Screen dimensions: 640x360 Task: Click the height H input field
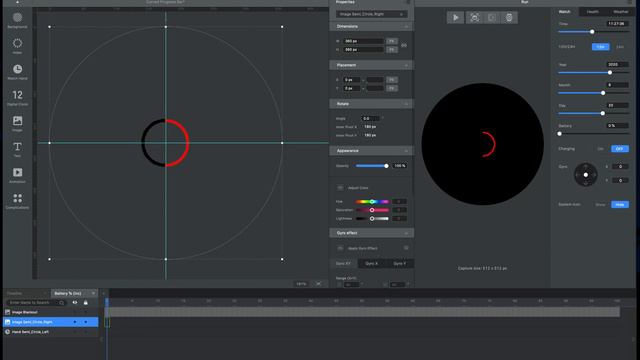[x=364, y=49]
